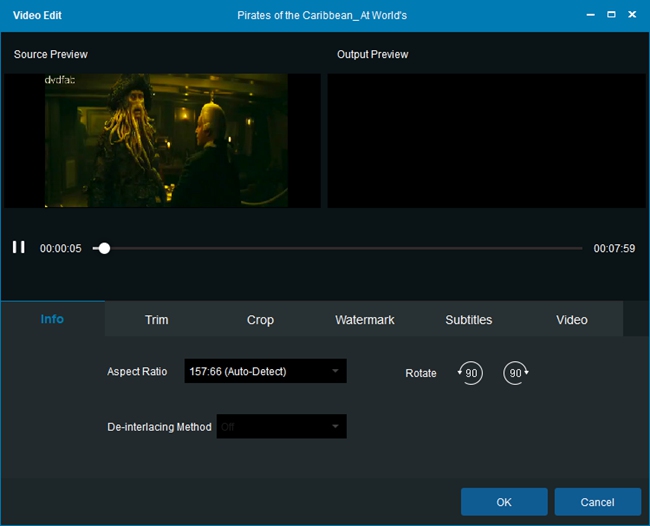Click the Aspect Ratio dropdown arrow
Image resolution: width=650 pixels, height=526 pixels.
(x=336, y=371)
